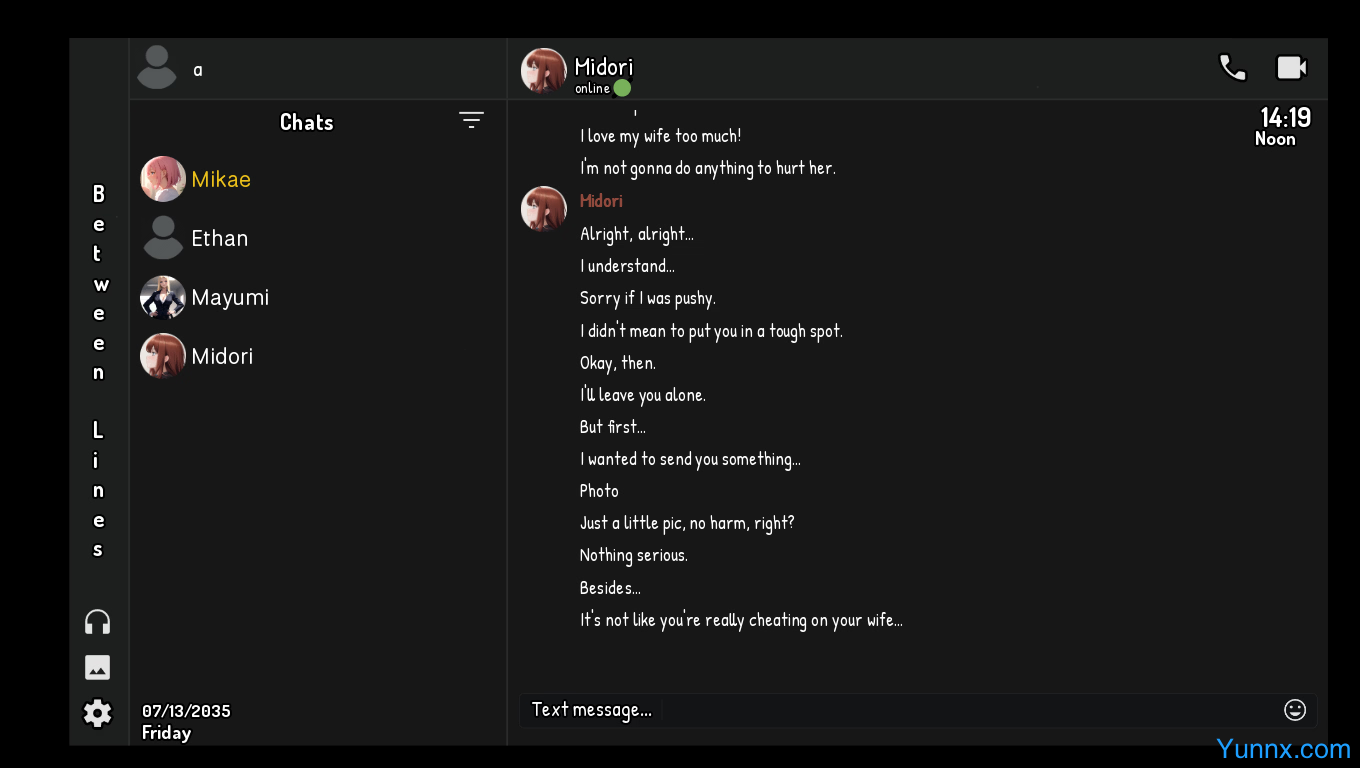The image size is (1360, 768).
Task: Click Midori's avatar in chat header
Action: 544,70
